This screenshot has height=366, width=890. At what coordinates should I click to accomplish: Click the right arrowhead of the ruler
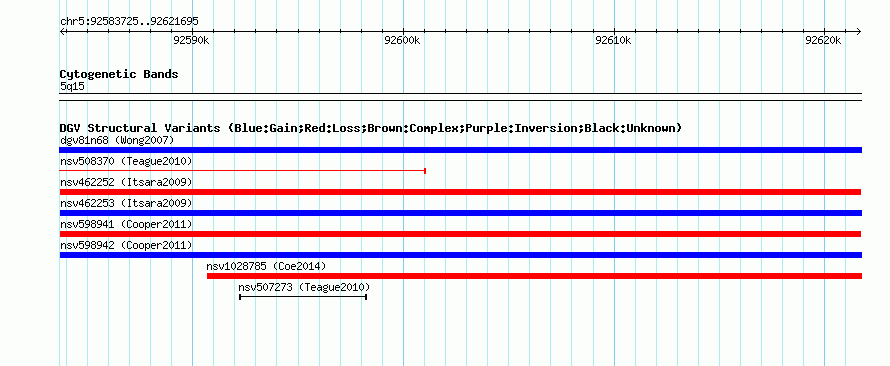859,31
